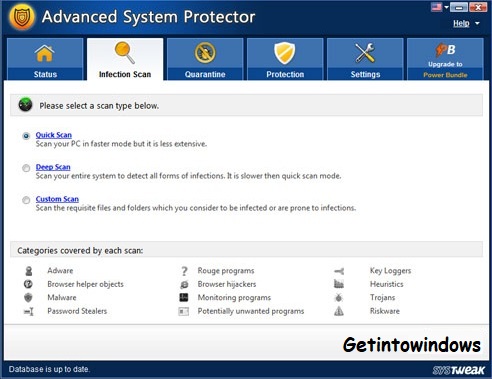Viewport: 492px width, 379px height.
Task: Switch to the Status tab
Action: point(45,59)
